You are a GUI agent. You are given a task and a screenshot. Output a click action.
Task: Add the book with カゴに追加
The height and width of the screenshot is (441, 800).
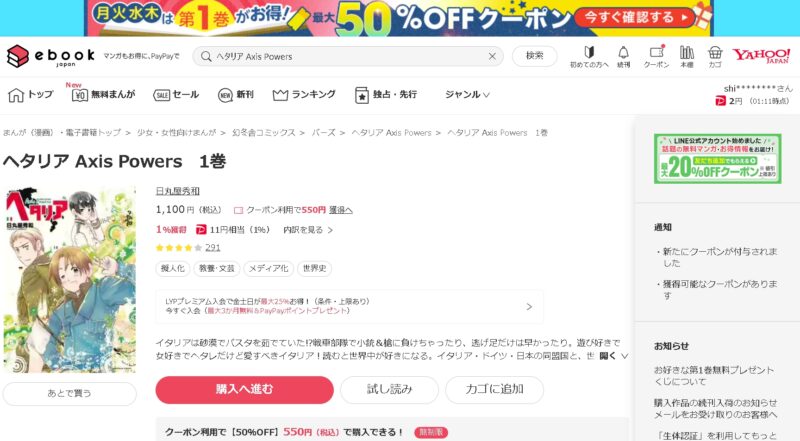494,389
